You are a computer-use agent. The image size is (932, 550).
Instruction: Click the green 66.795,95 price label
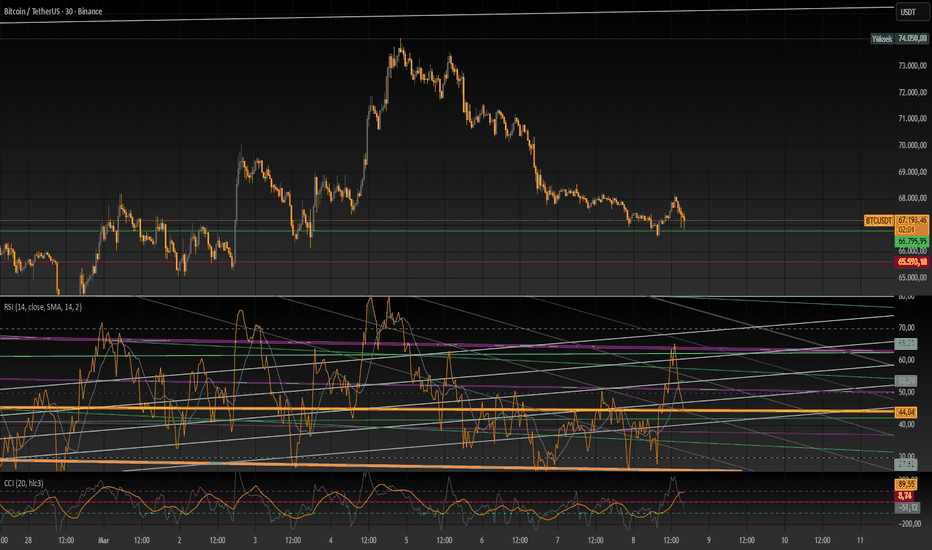912,241
